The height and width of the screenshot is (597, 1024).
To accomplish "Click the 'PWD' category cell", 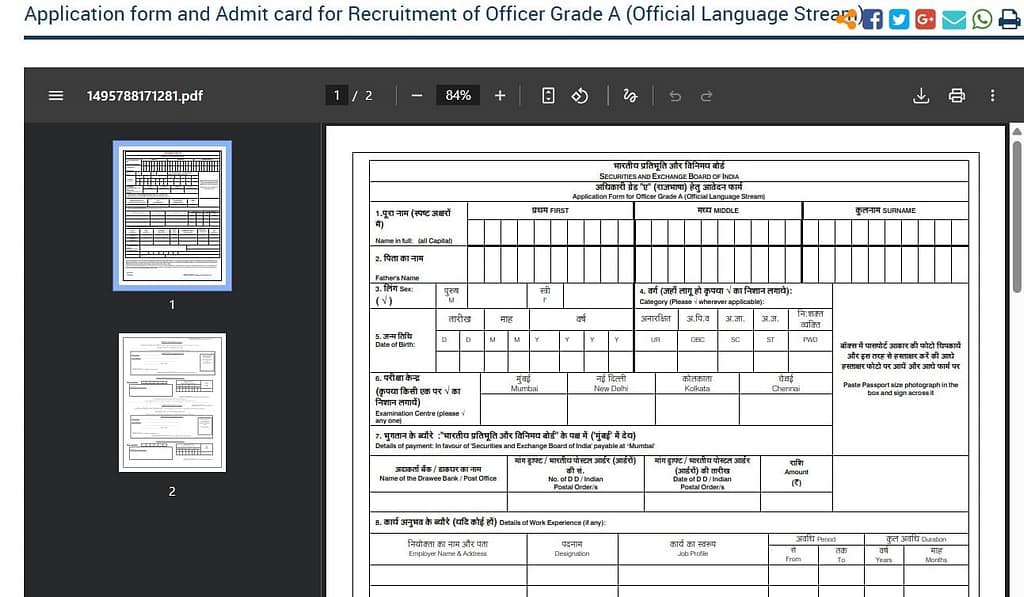I will pos(810,340).
